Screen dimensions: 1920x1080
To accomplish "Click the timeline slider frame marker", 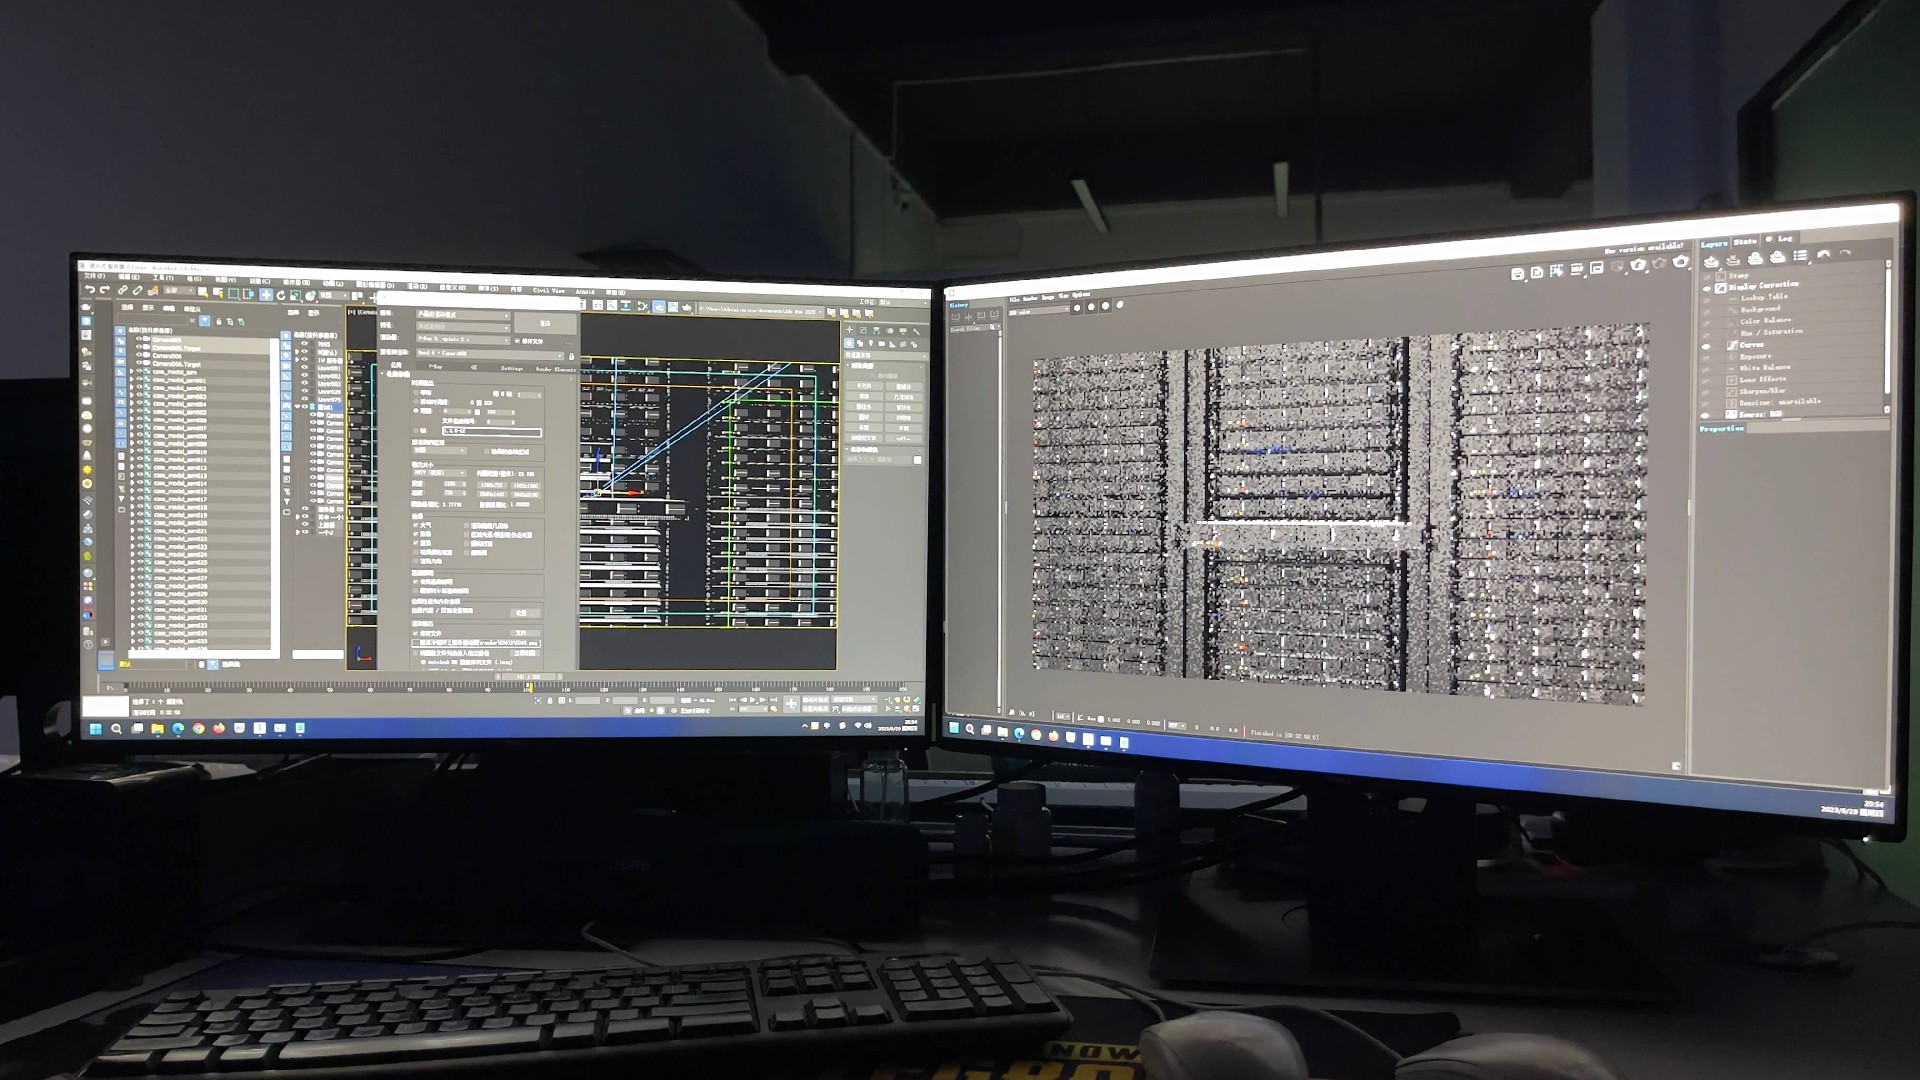I will [x=527, y=677].
